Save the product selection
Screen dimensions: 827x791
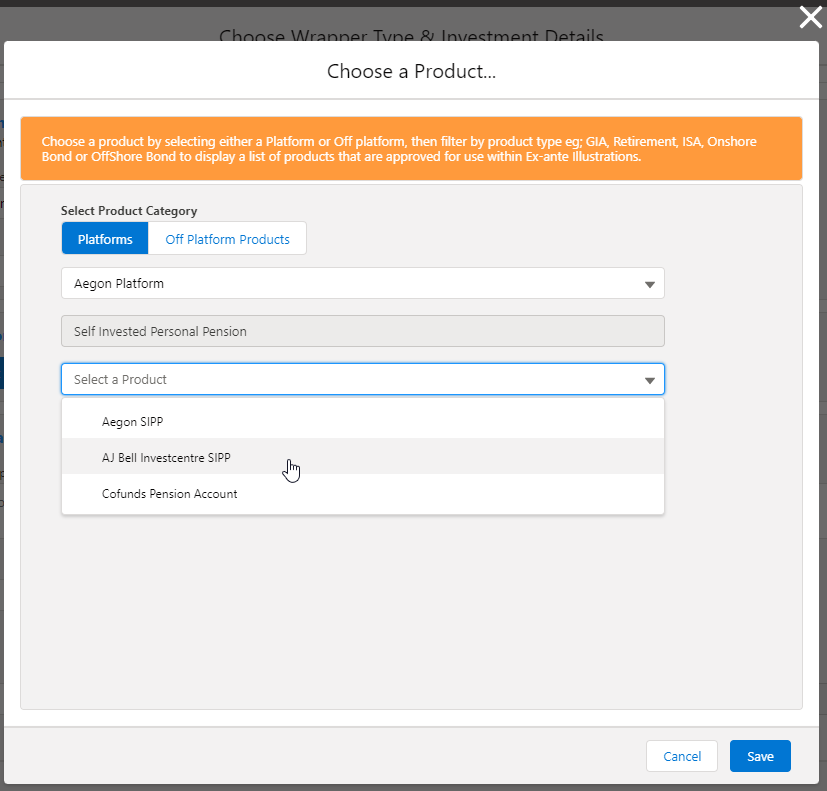point(760,756)
